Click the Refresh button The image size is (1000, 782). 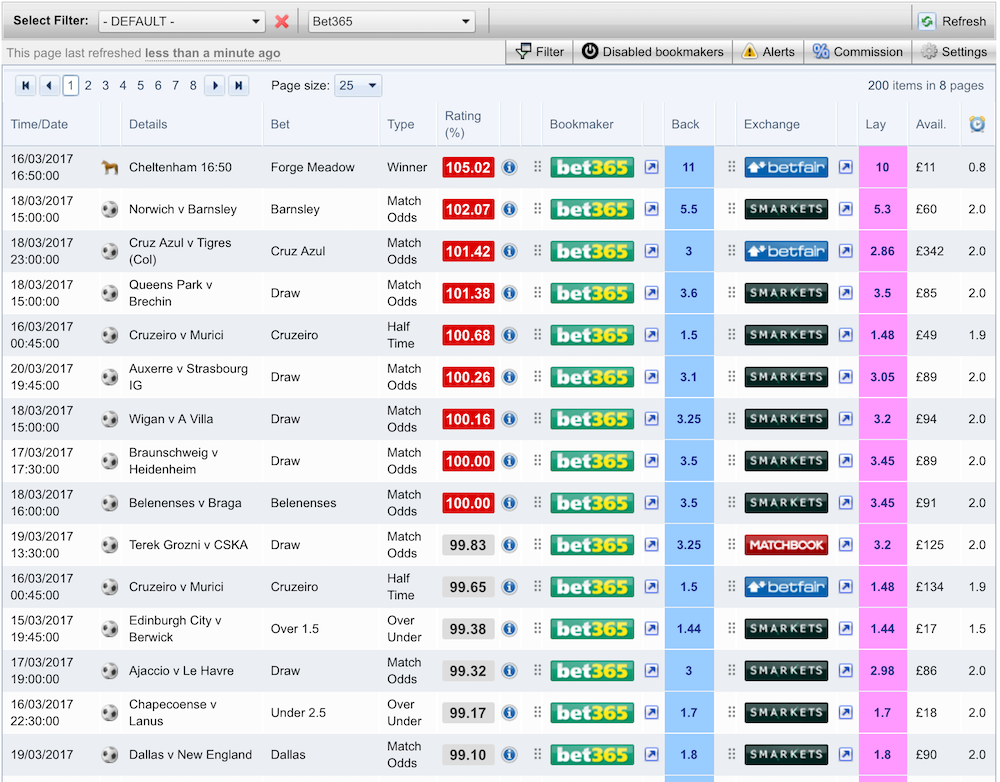[x=953, y=21]
